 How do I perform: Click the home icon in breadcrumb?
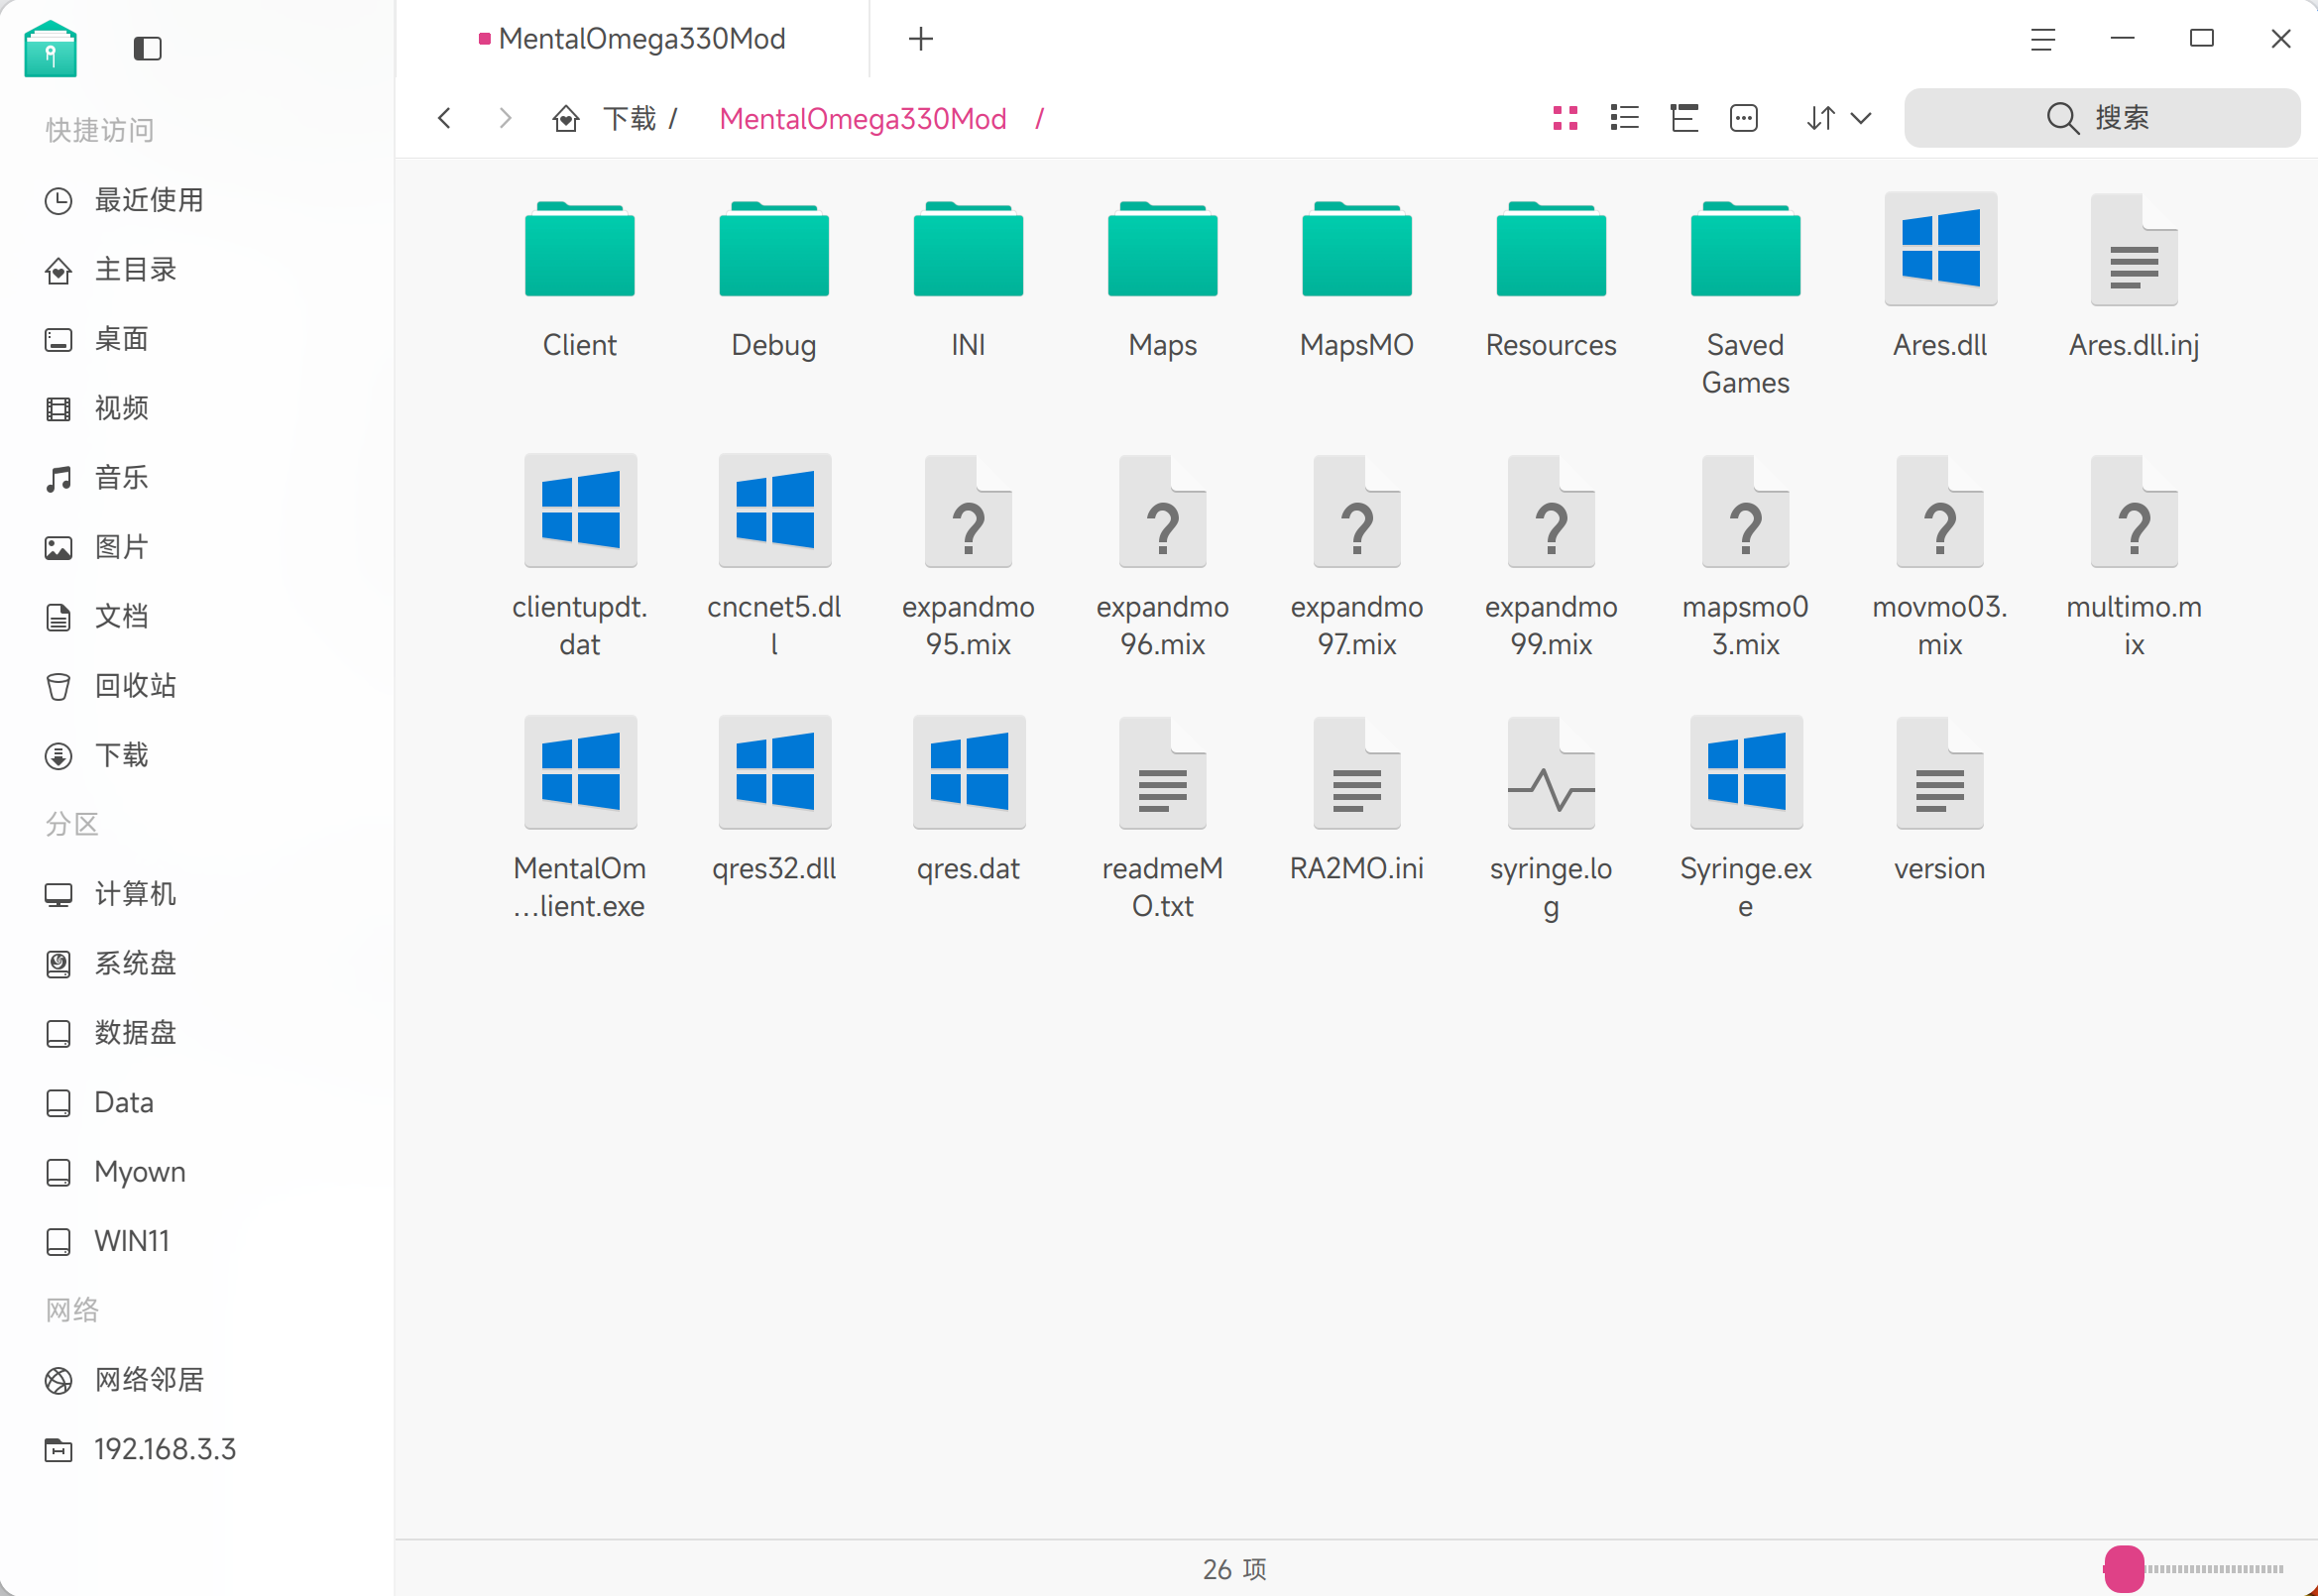pos(566,118)
